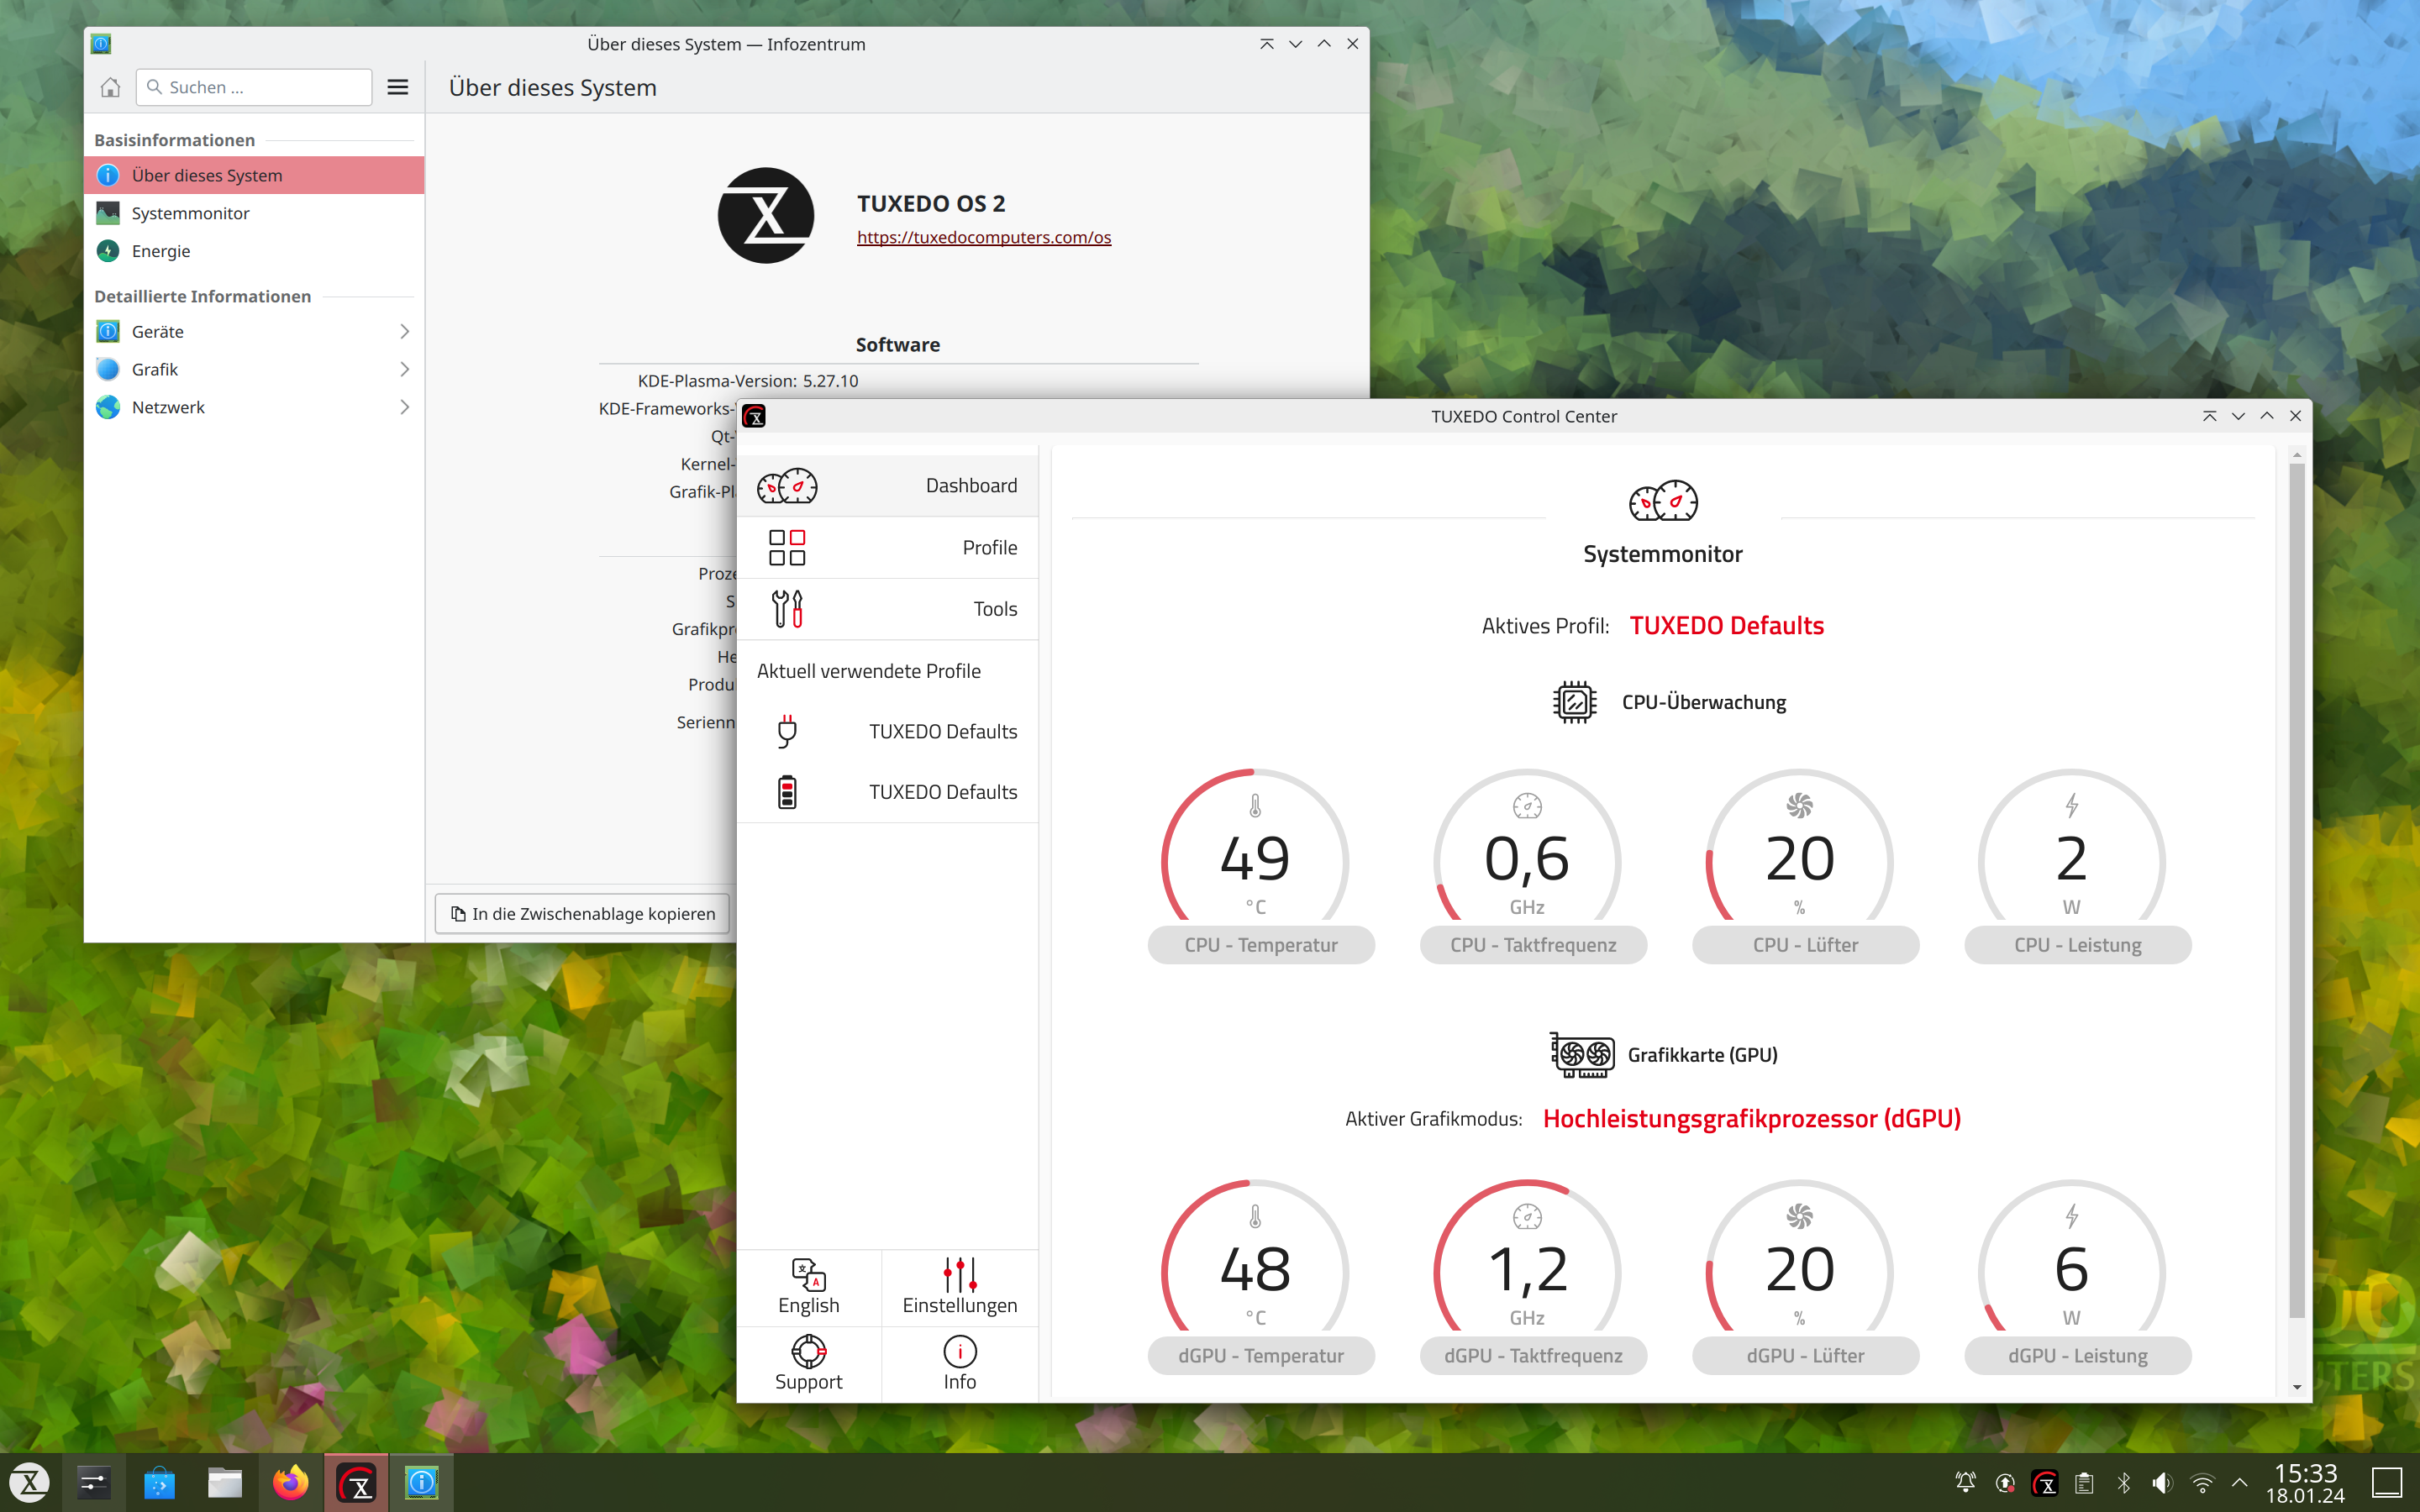
Task: Open the TUXEDO Control Center tray icon
Action: coord(2045,1483)
